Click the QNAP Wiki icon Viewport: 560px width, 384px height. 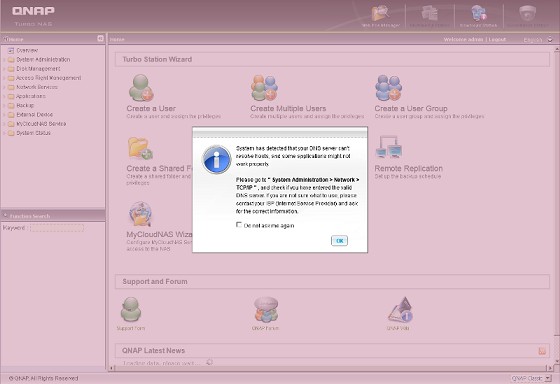tap(401, 309)
